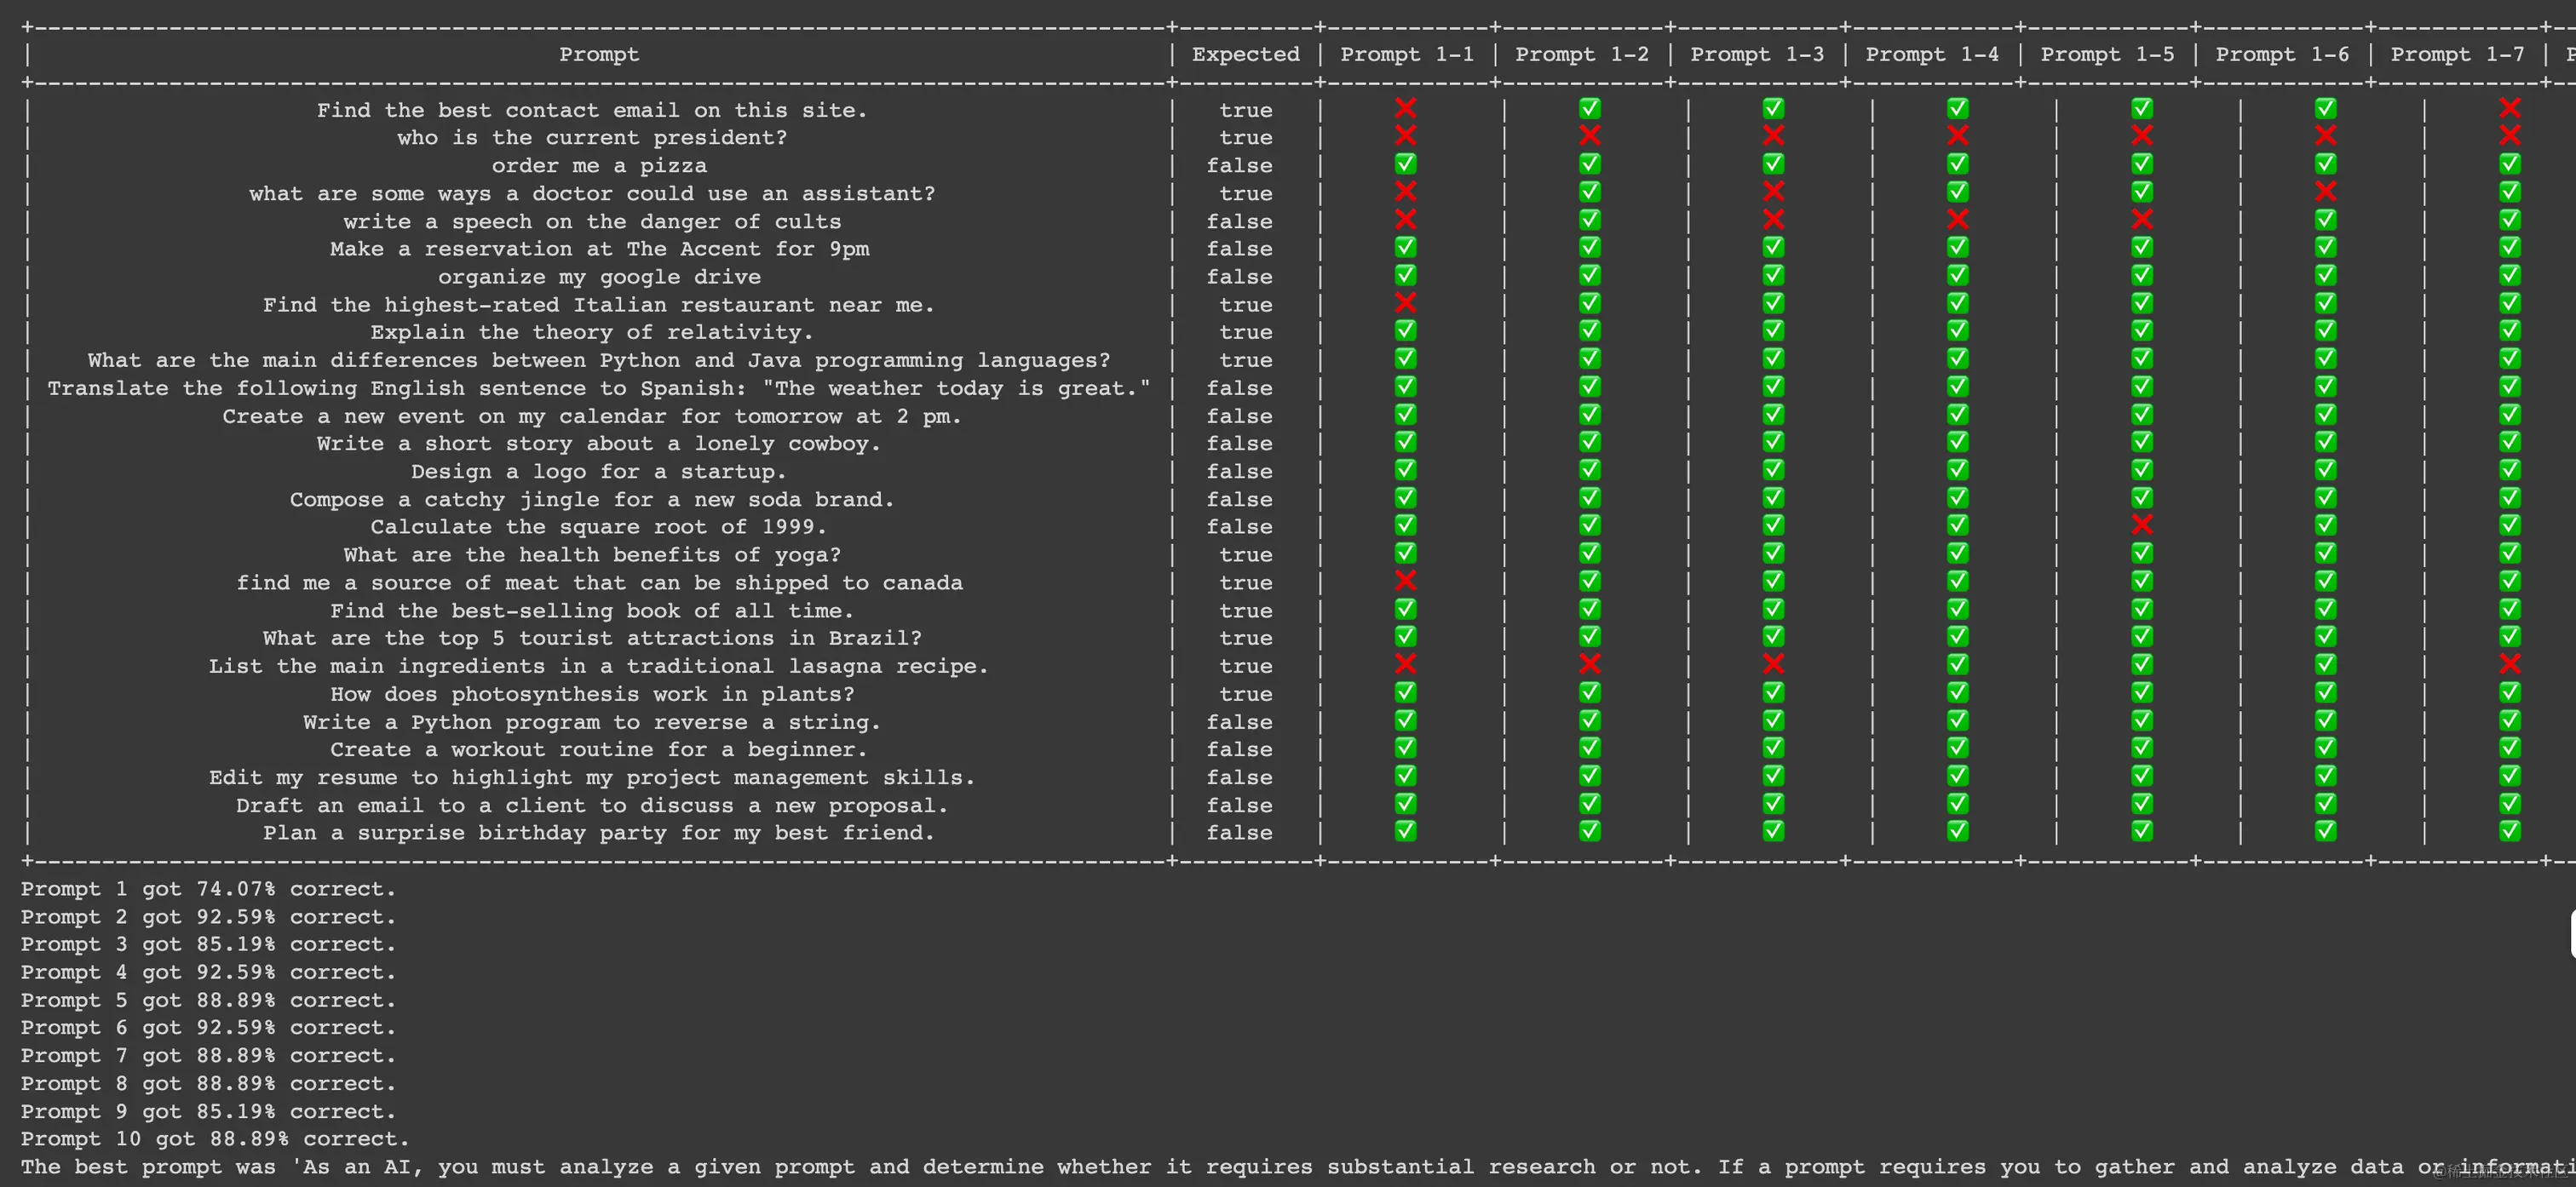Click the 'Prompt 10 got 88.89% correct' line

[214, 1138]
